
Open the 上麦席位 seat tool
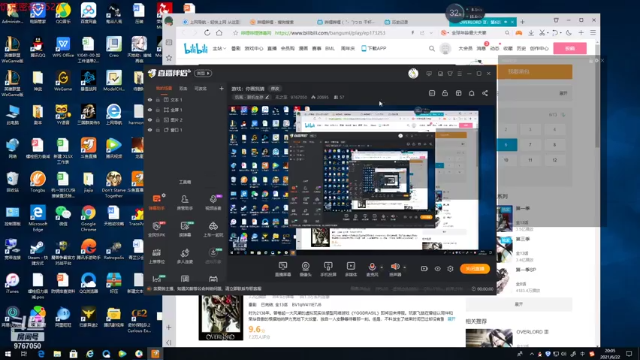(157, 256)
